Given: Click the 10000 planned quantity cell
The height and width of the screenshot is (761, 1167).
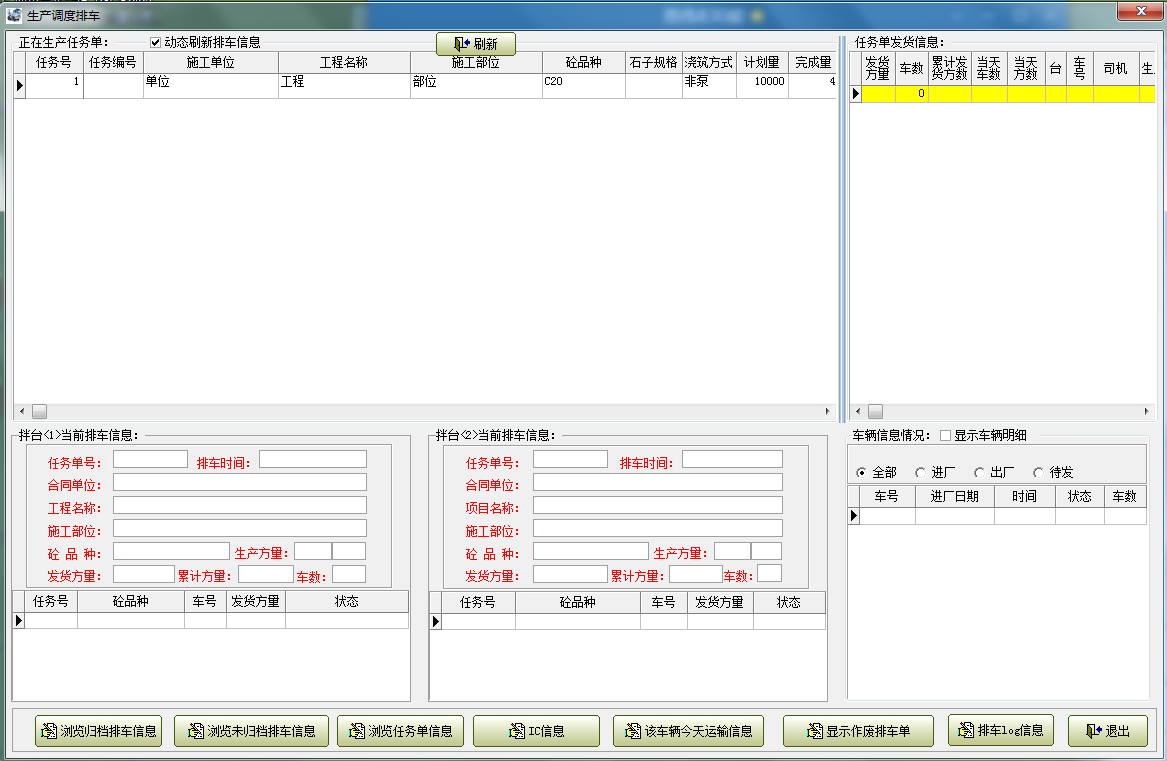Looking at the screenshot, I should pos(762,86).
